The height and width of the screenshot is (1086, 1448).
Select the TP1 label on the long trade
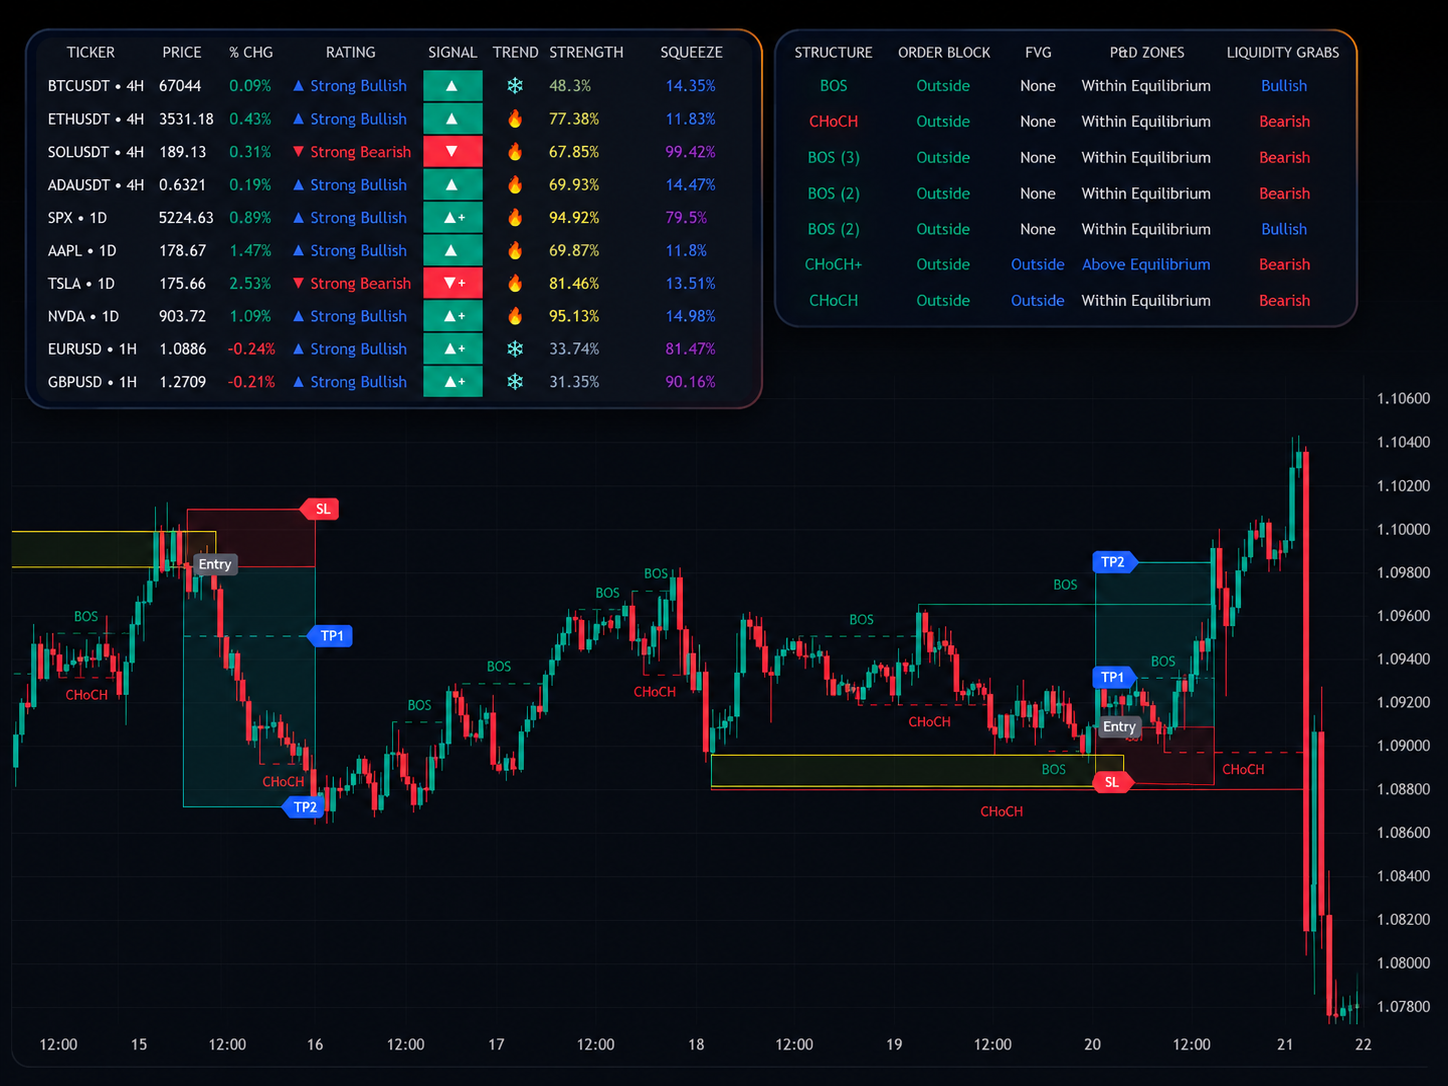[1114, 677]
